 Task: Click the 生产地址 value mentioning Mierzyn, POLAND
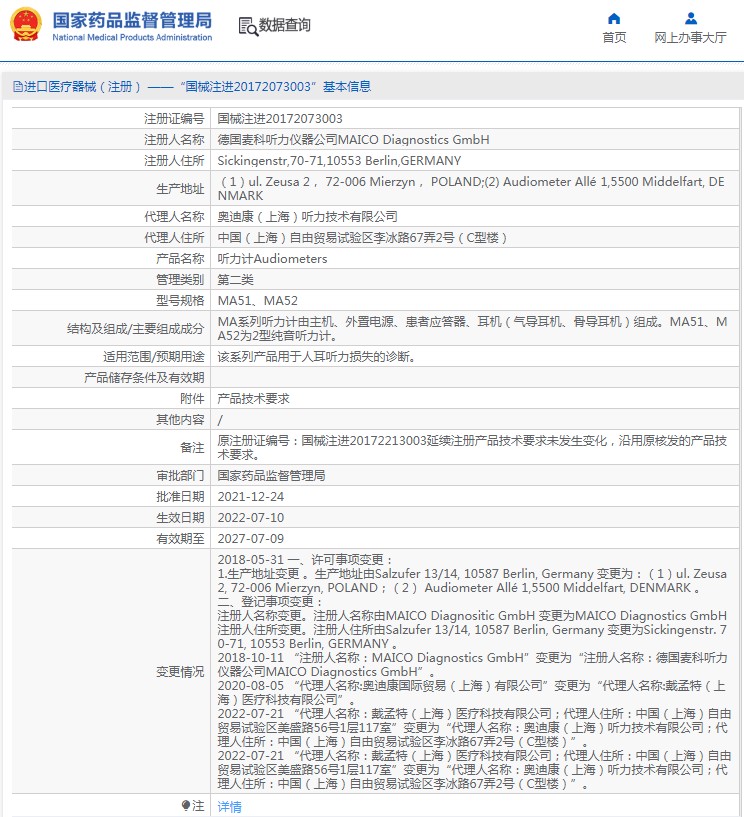point(472,189)
